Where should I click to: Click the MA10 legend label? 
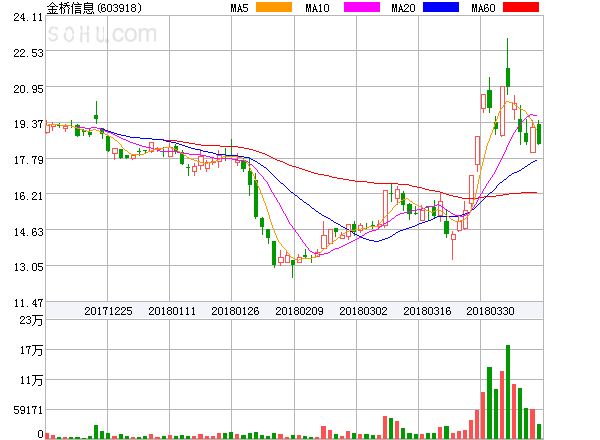point(317,8)
